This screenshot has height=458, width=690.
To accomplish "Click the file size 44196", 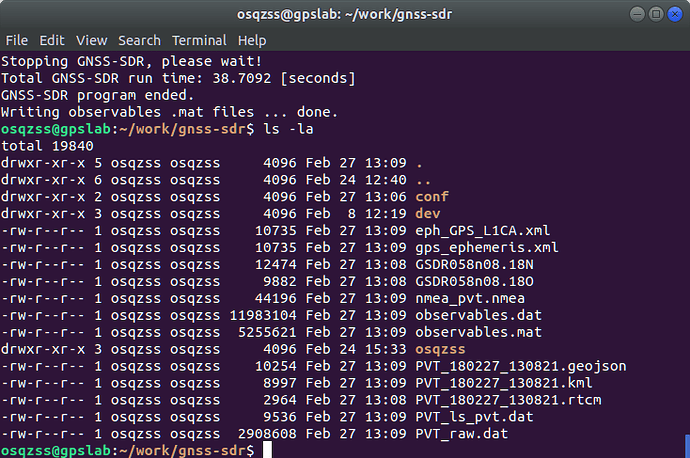I will point(275,298).
